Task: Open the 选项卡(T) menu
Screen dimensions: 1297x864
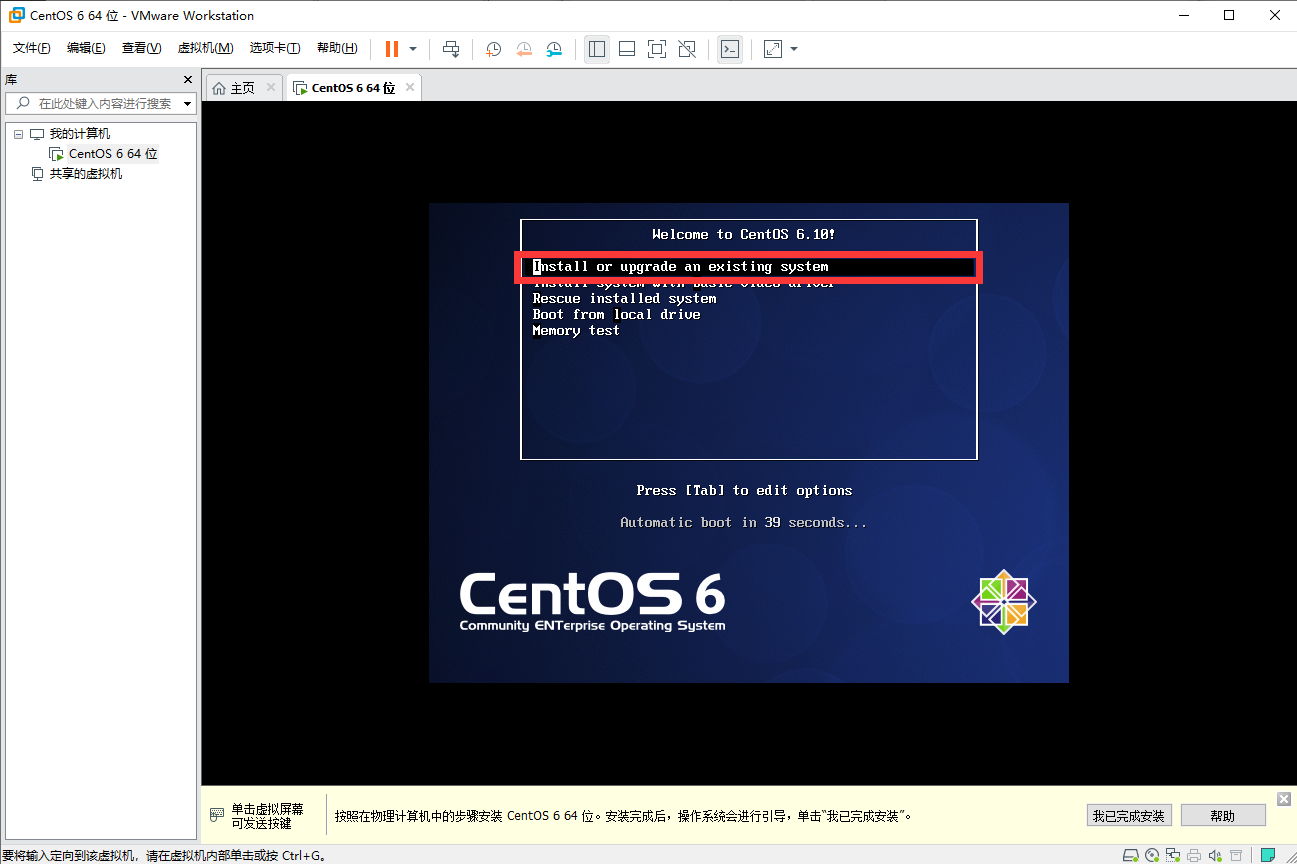Action: (x=275, y=48)
